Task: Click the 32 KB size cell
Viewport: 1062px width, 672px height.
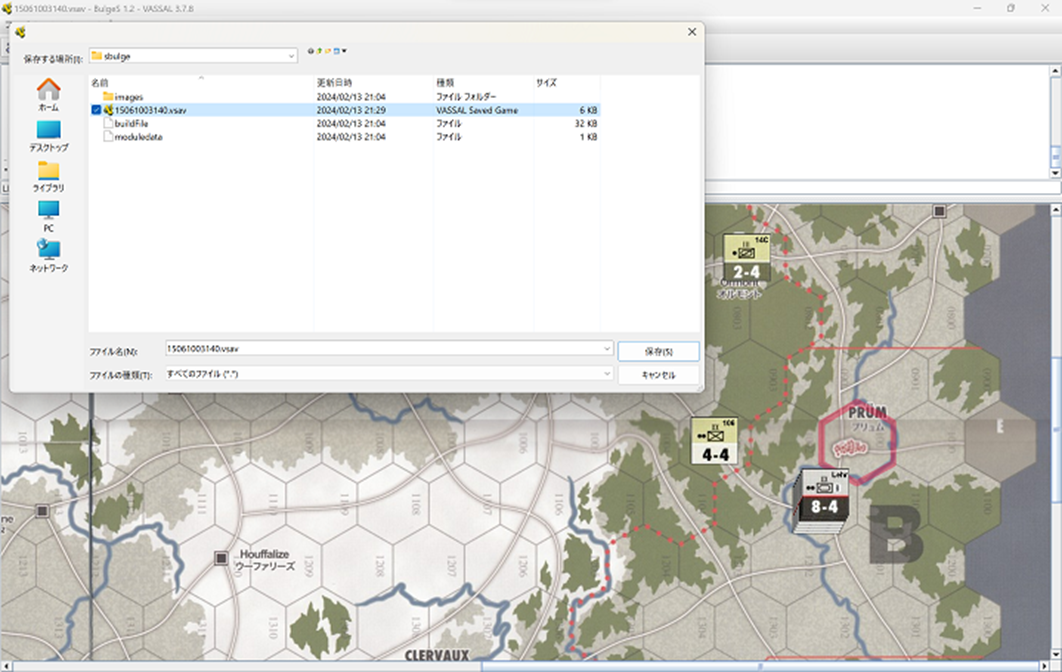Action: point(586,123)
